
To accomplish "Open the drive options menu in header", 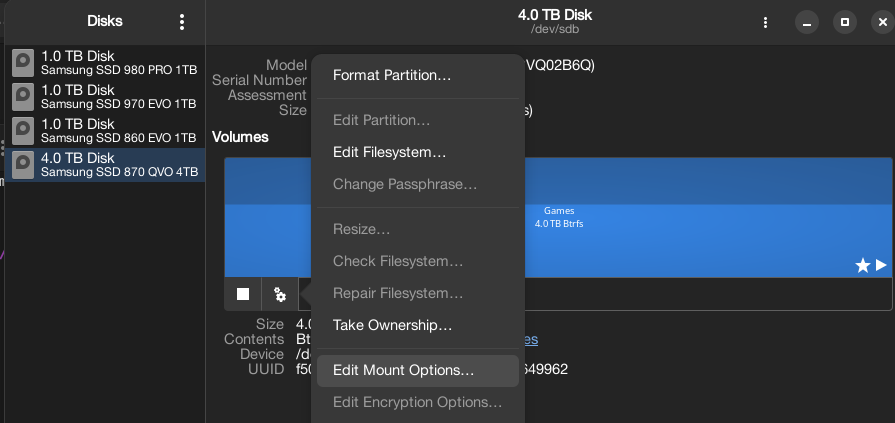I will point(765,21).
